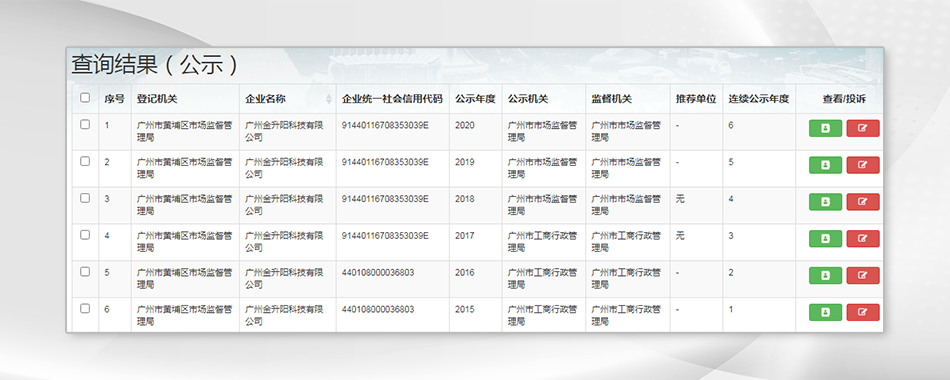Click credit code 91440116708353039E in 2019 row
This screenshot has height=380, width=950.
coord(385,162)
